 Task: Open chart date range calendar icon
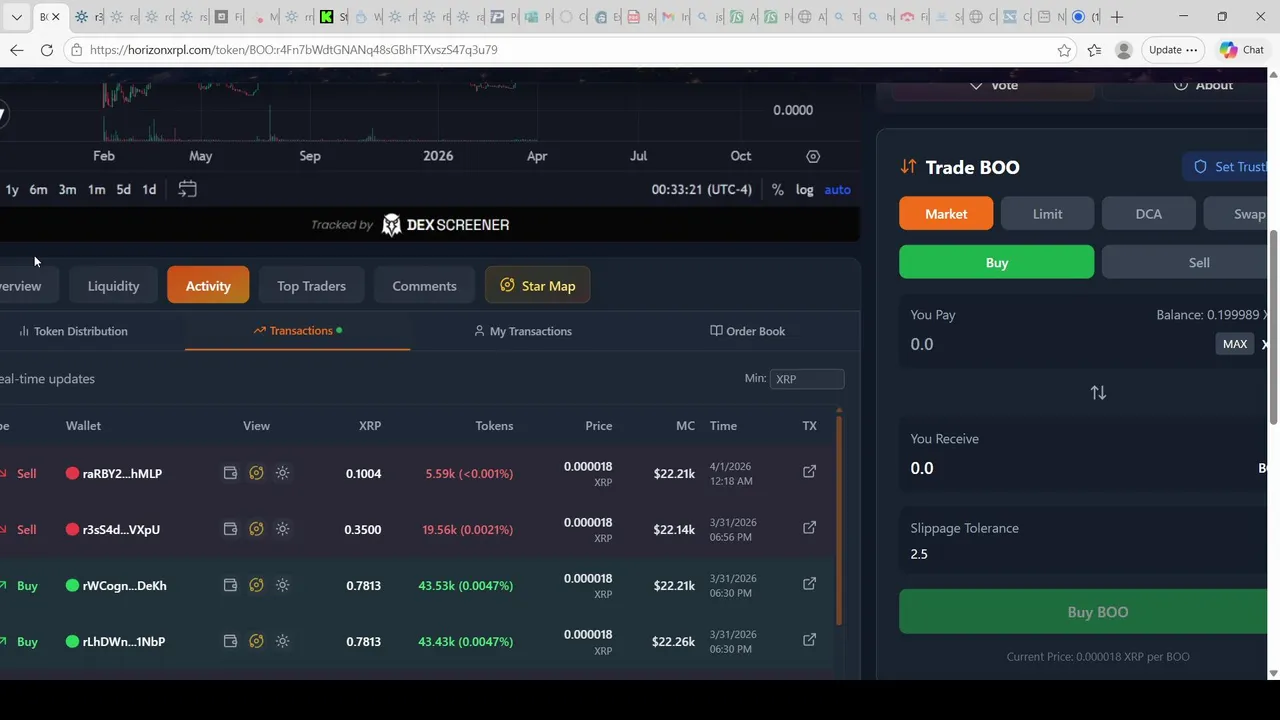coord(187,189)
